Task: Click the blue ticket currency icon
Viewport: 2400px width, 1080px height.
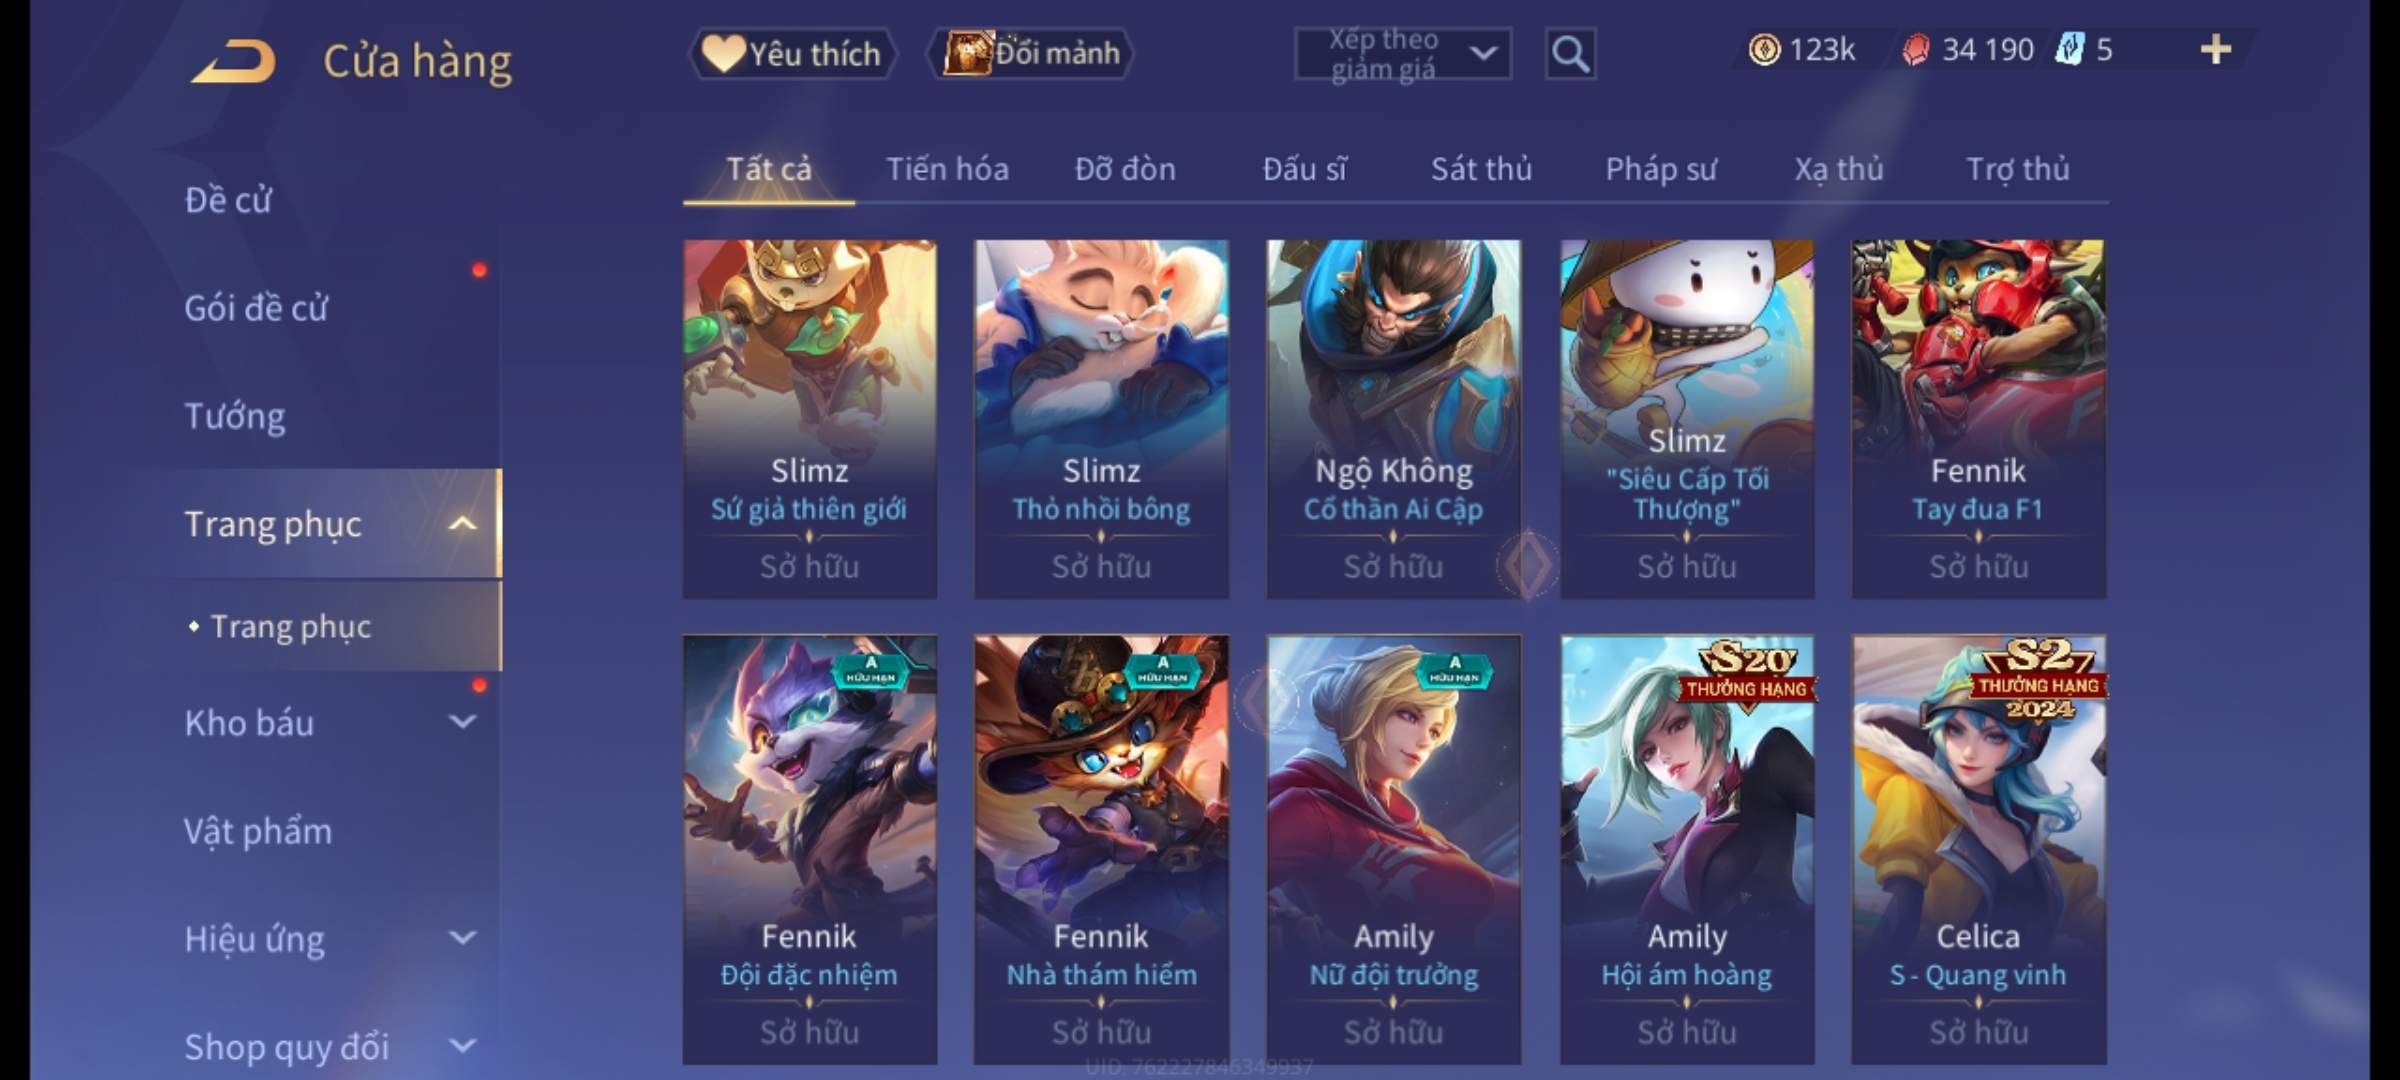Action: coord(2069,49)
